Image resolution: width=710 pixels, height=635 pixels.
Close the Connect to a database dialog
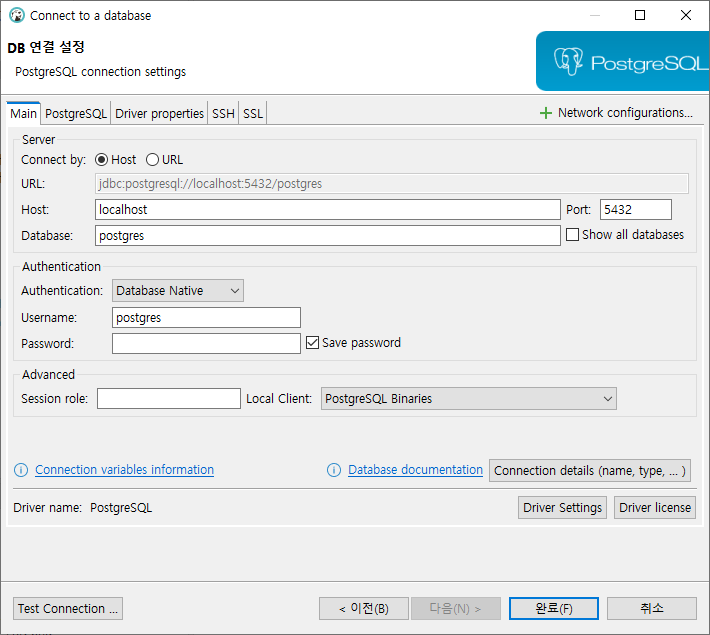click(x=686, y=15)
